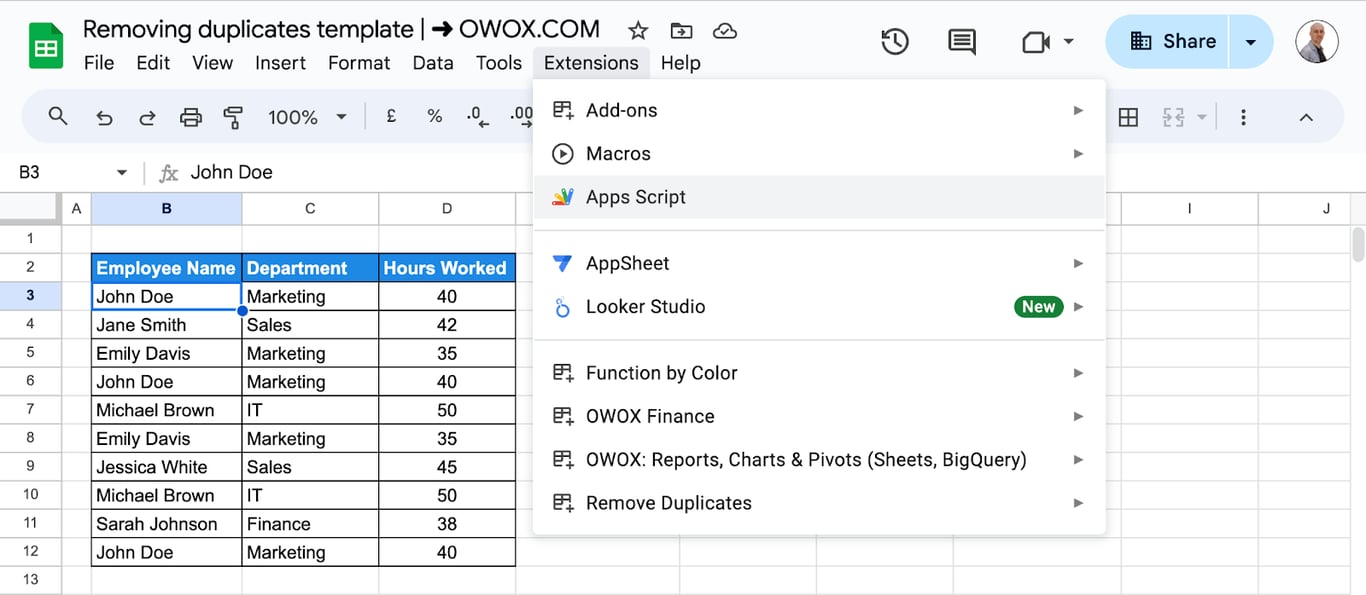The image size is (1366, 595).
Task: Open Function by Color add-on
Action: (x=819, y=373)
